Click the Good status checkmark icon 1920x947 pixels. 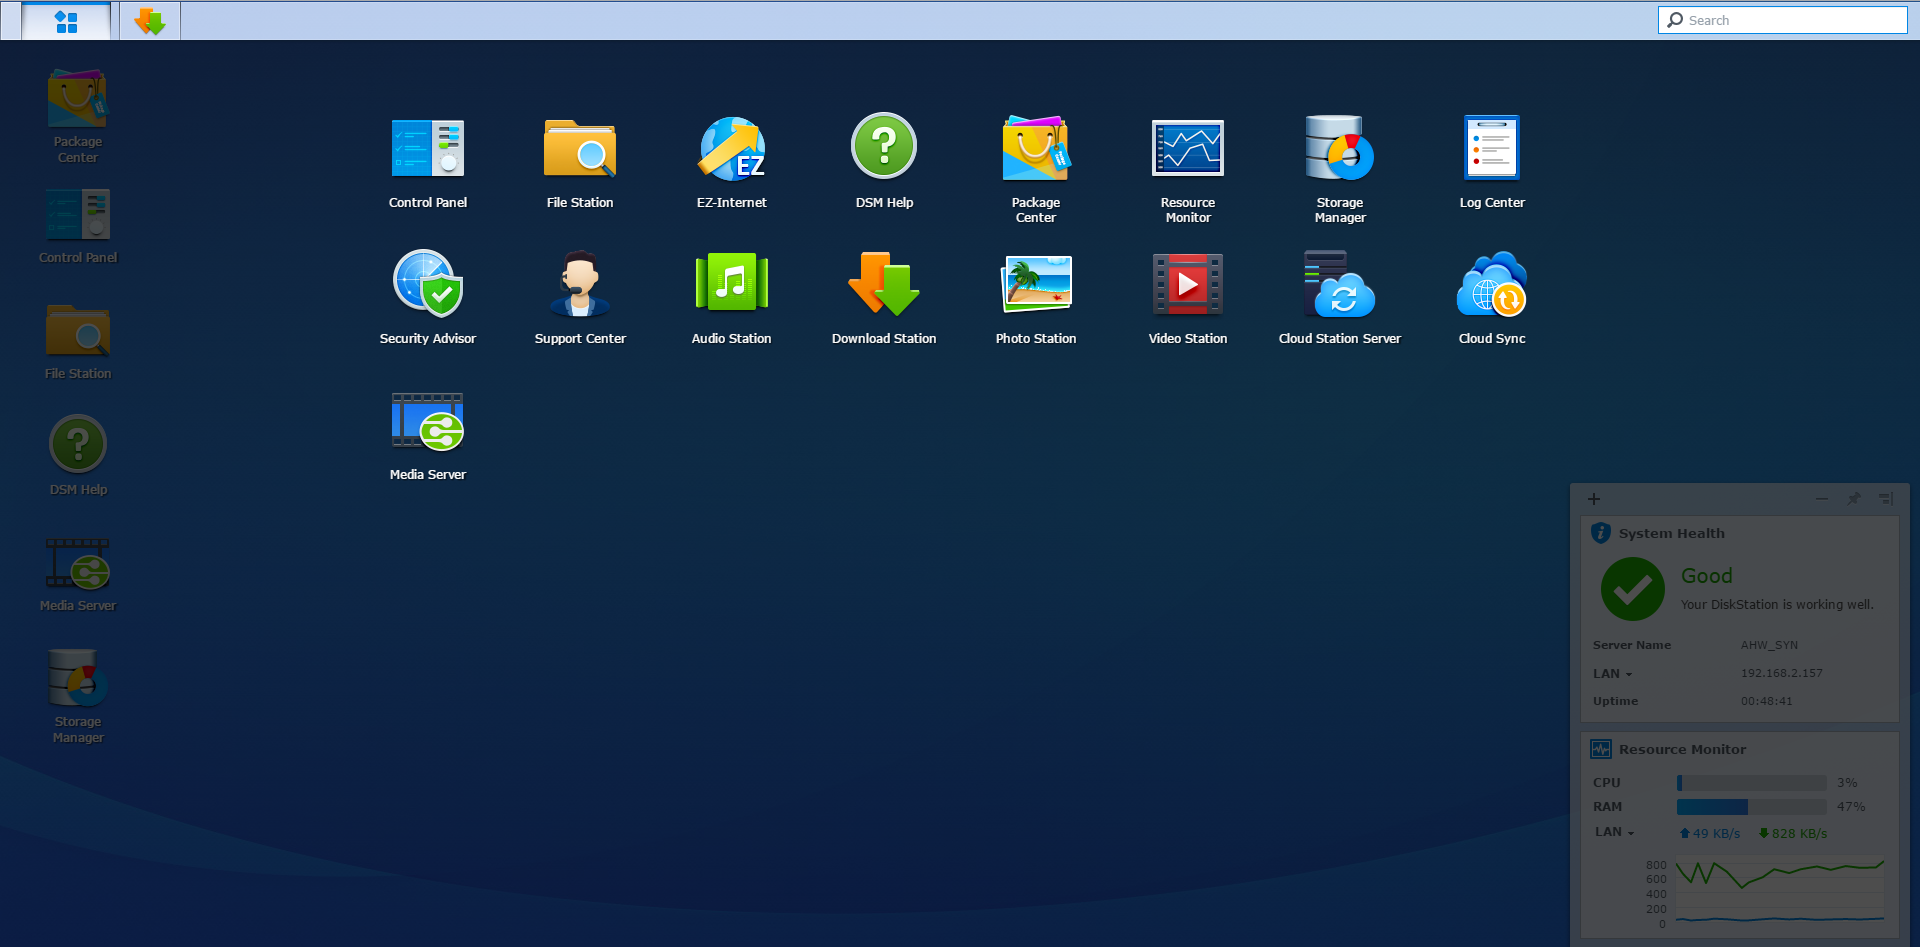(1633, 589)
